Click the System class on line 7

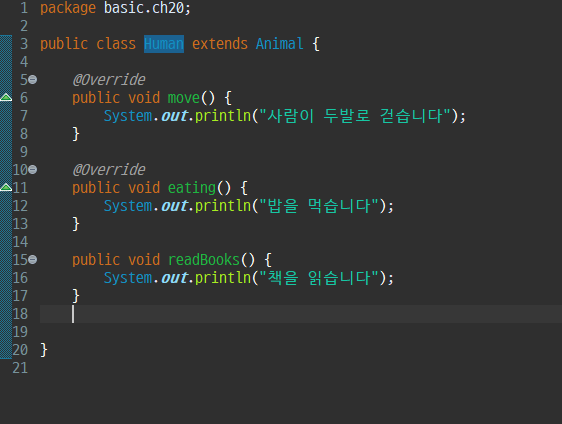[128, 116]
